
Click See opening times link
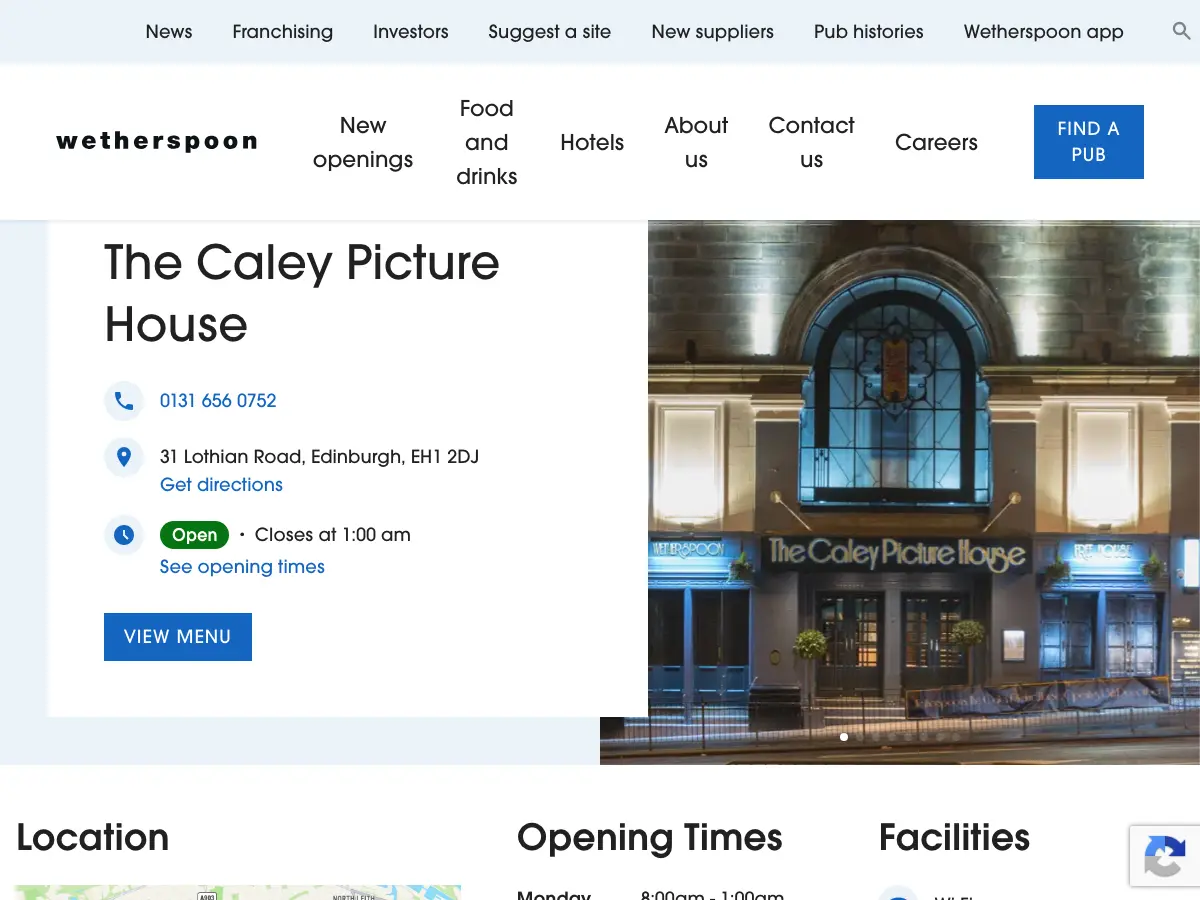242,567
